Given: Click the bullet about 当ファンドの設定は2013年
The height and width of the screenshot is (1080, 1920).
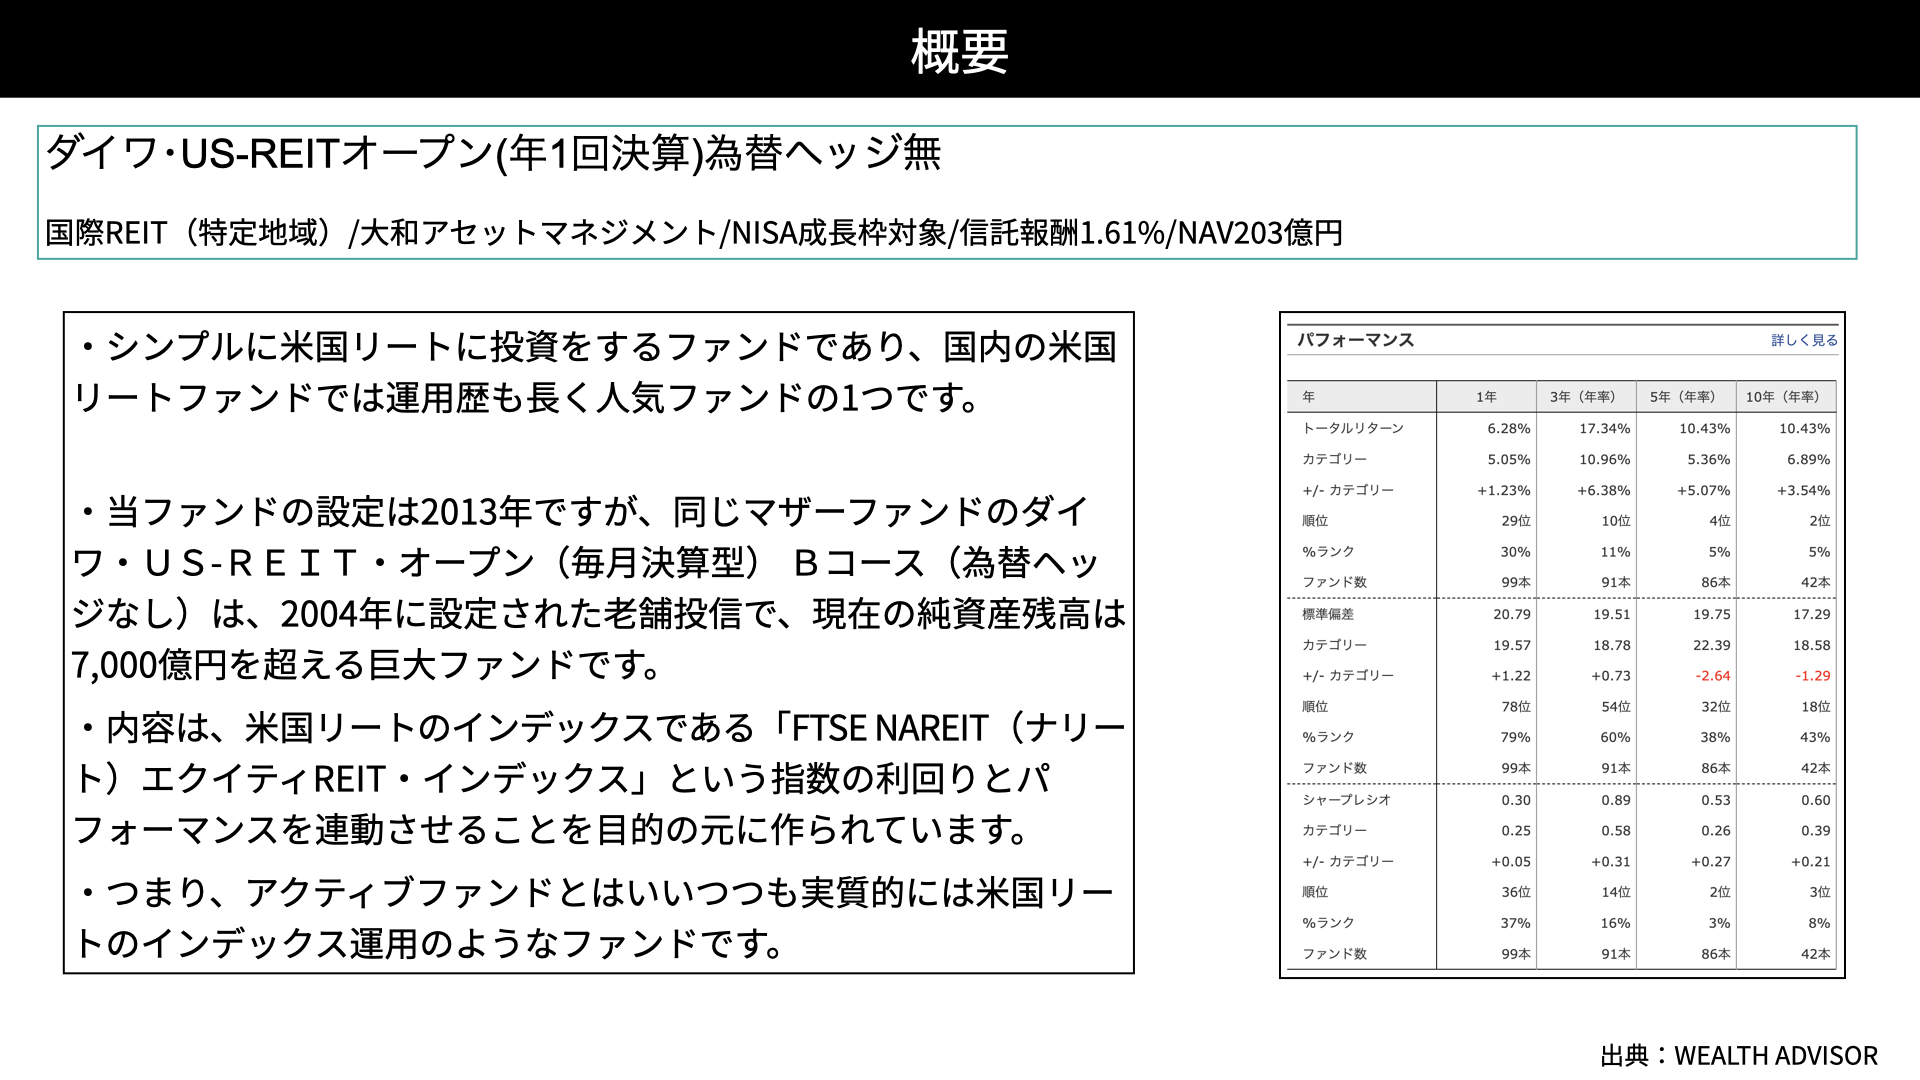Looking at the screenshot, I should 599,588.
